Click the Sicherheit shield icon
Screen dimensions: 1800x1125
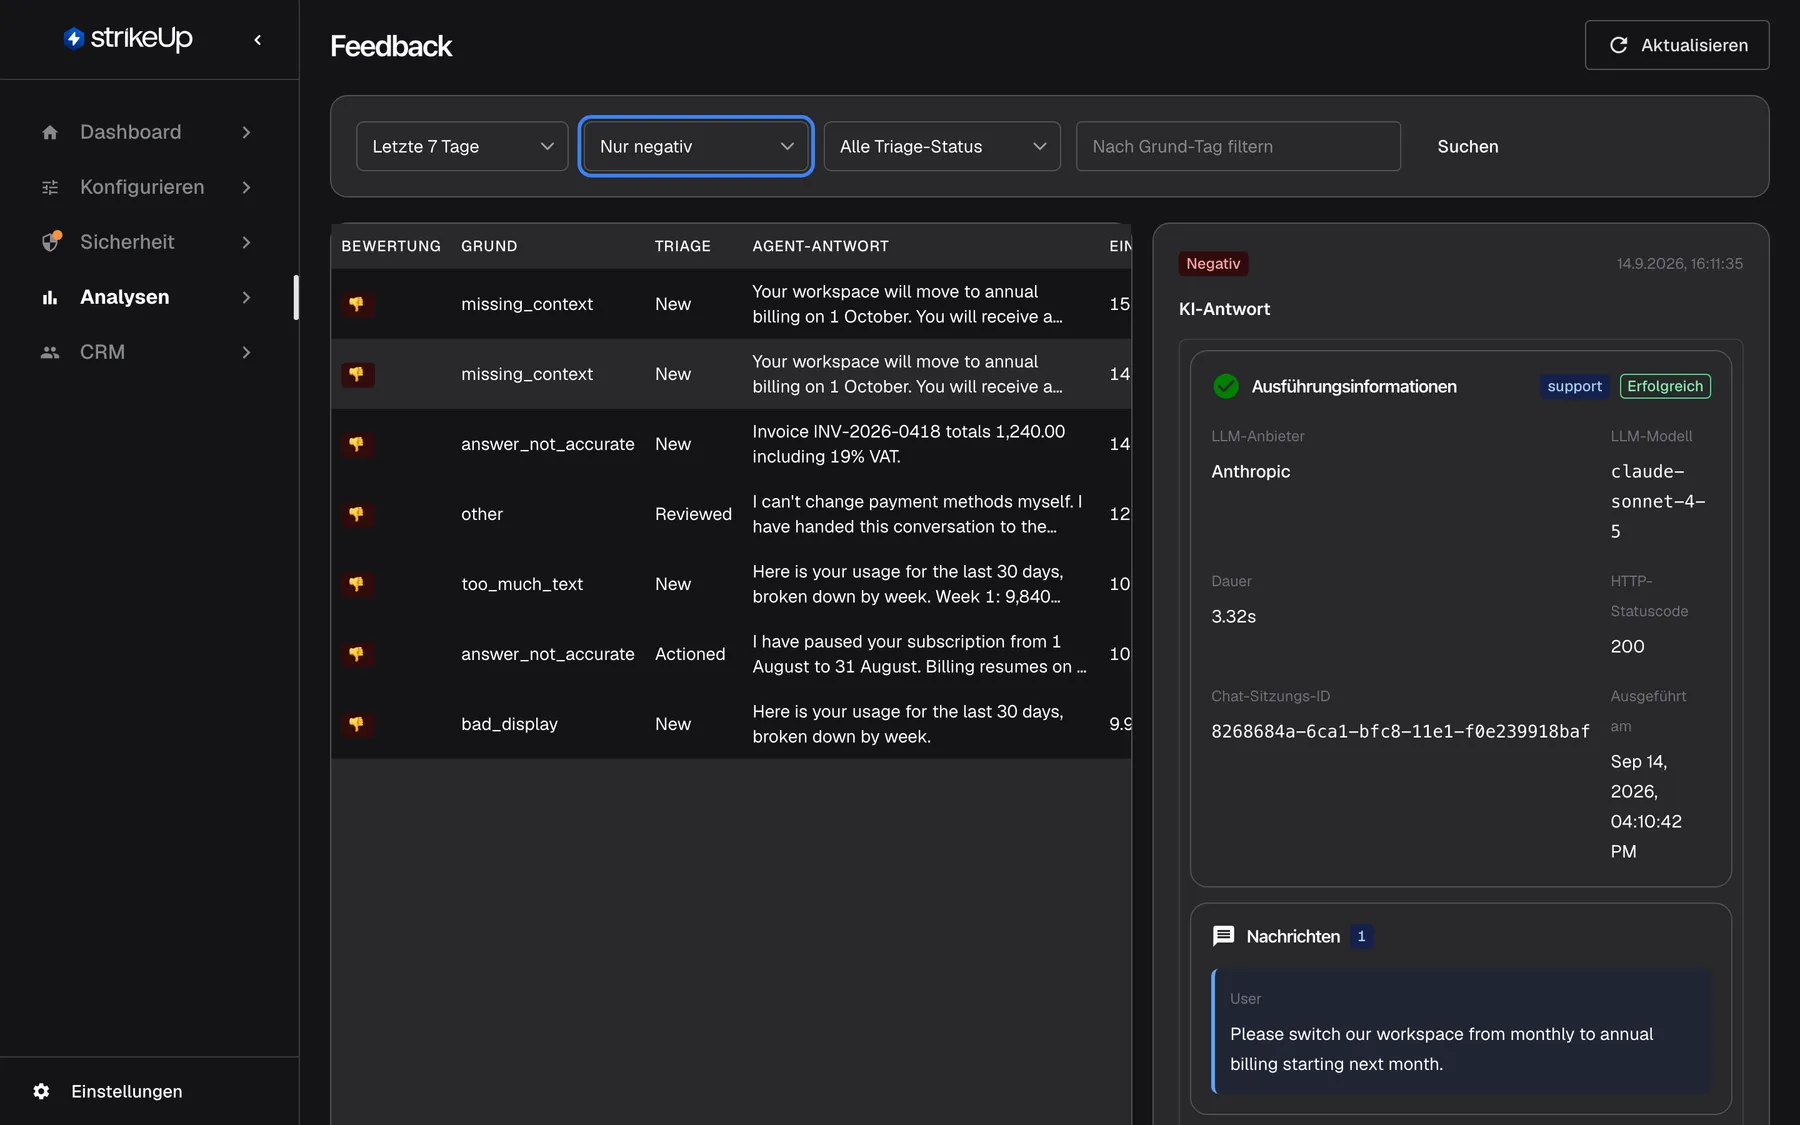pyautogui.click(x=51, y=242)
